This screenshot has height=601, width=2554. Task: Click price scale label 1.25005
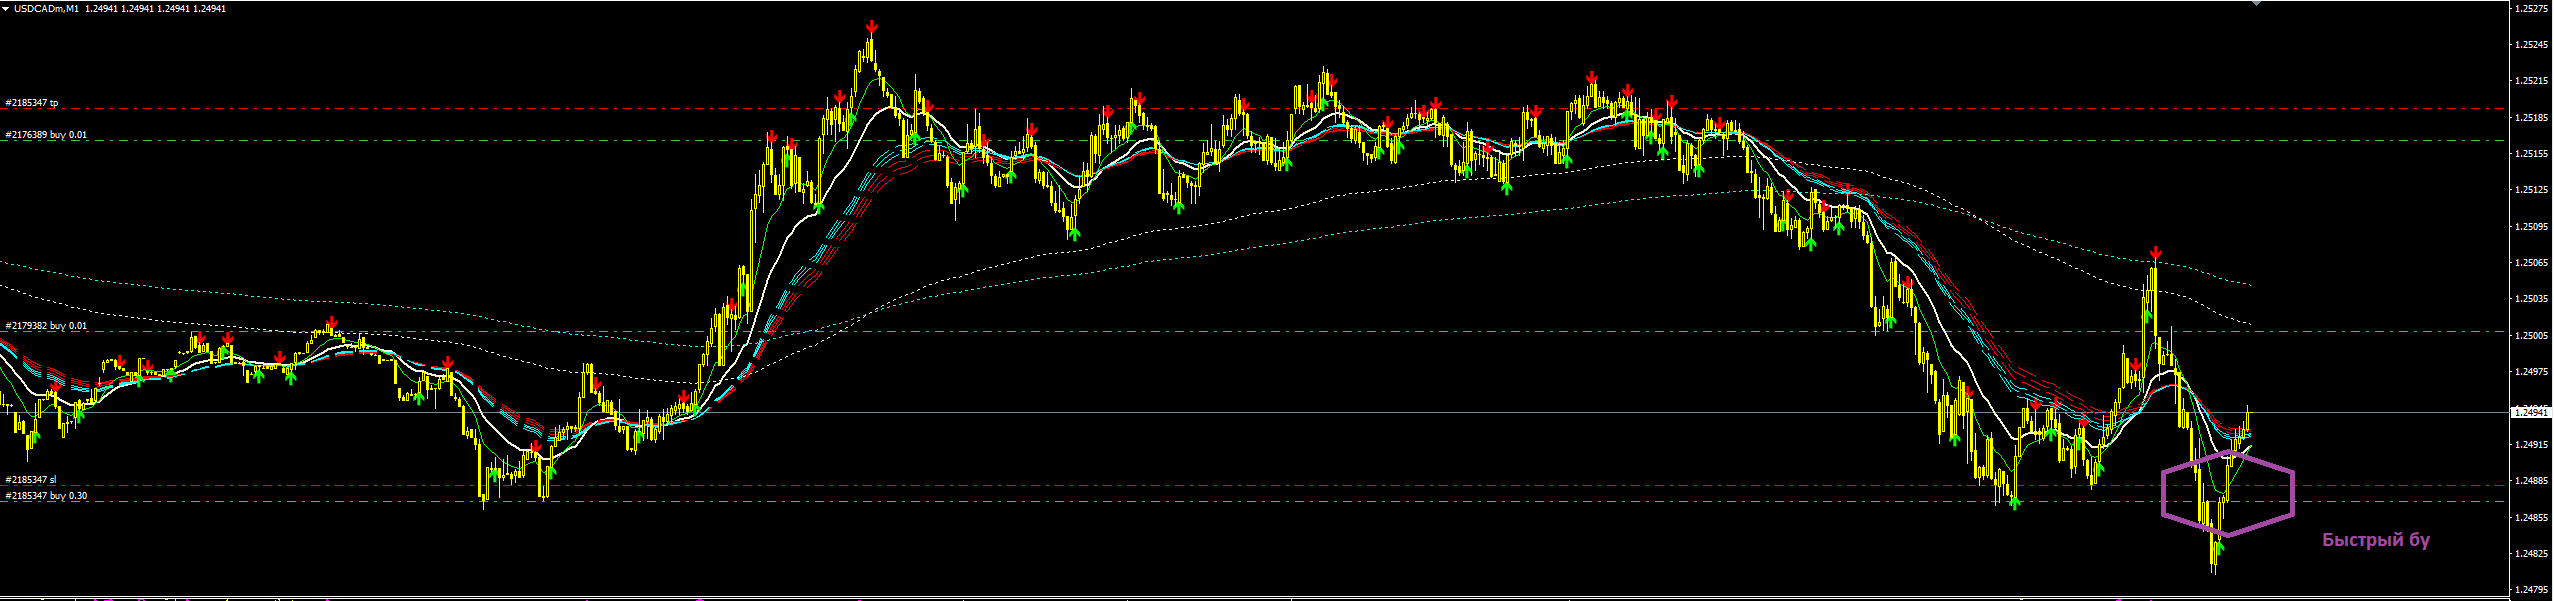click(x=2531, y=336)
